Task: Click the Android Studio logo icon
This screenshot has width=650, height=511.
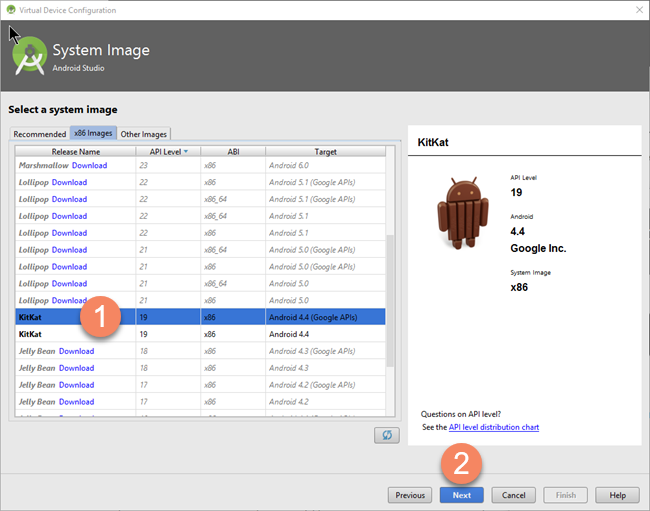Action: click(x=29, y=56)
